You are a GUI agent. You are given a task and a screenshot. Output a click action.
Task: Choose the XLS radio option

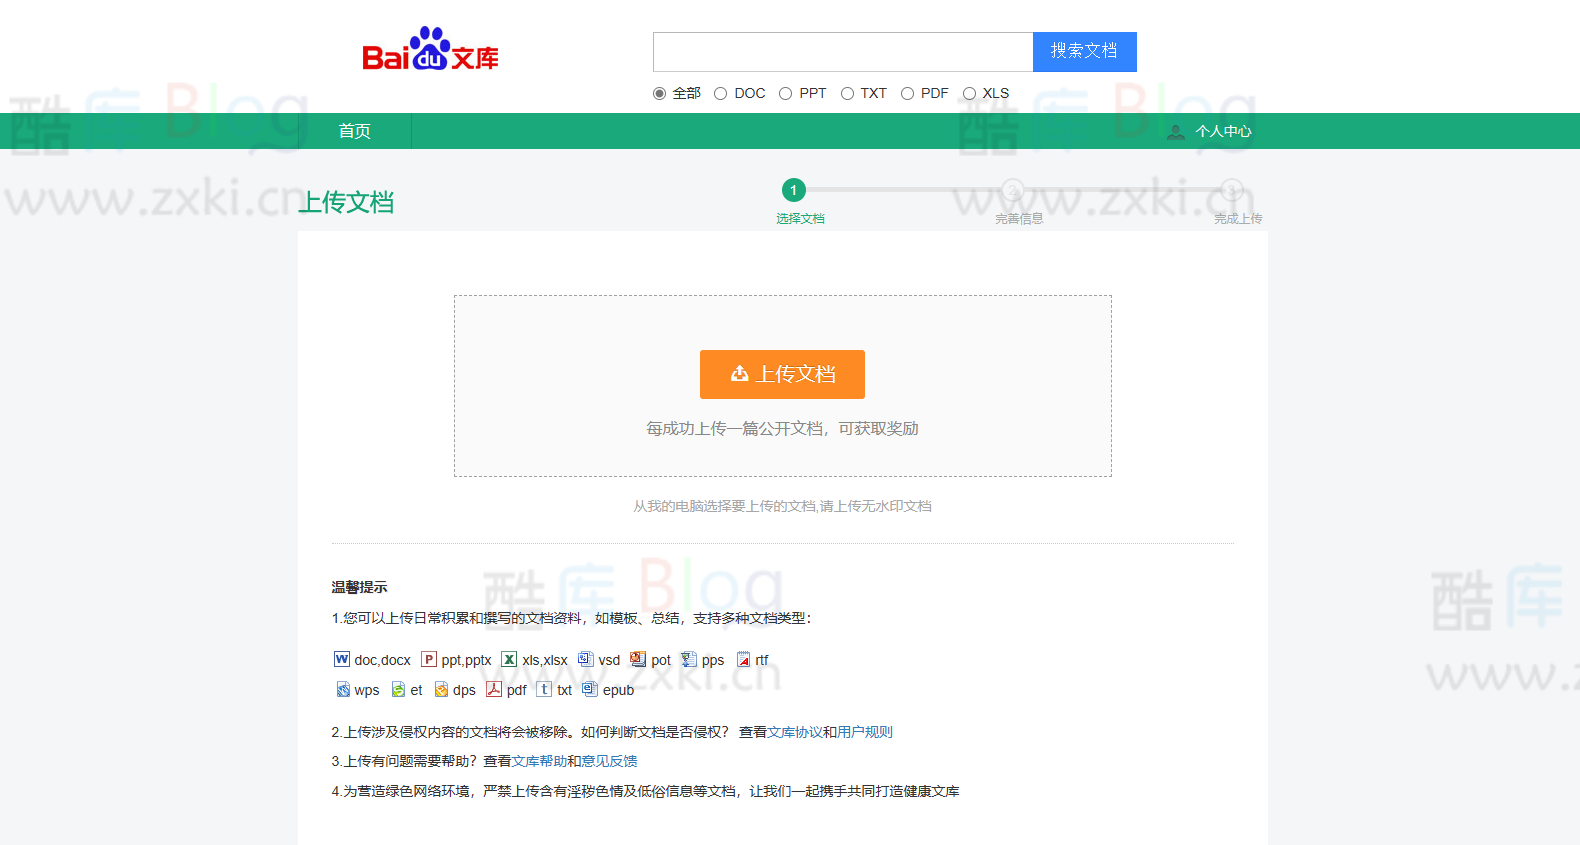pos(969,93)
